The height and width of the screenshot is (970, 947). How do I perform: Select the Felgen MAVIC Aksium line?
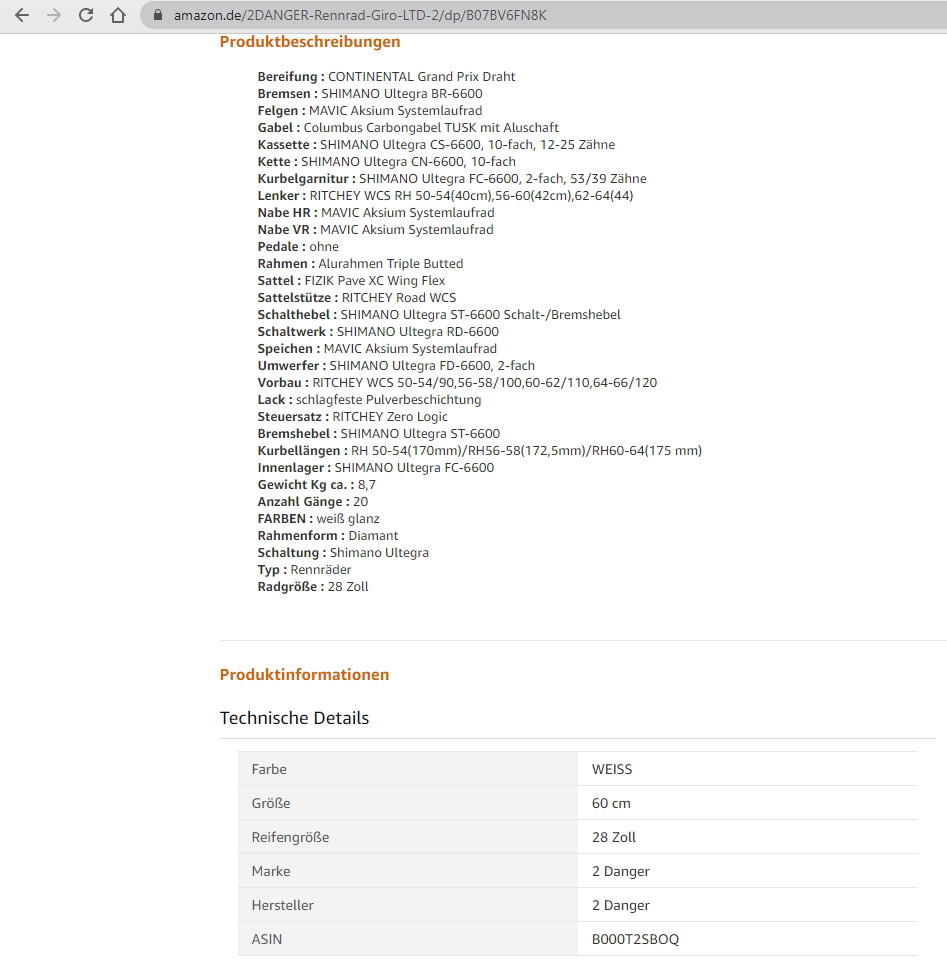pyautogui.click(x=370, y=111)
